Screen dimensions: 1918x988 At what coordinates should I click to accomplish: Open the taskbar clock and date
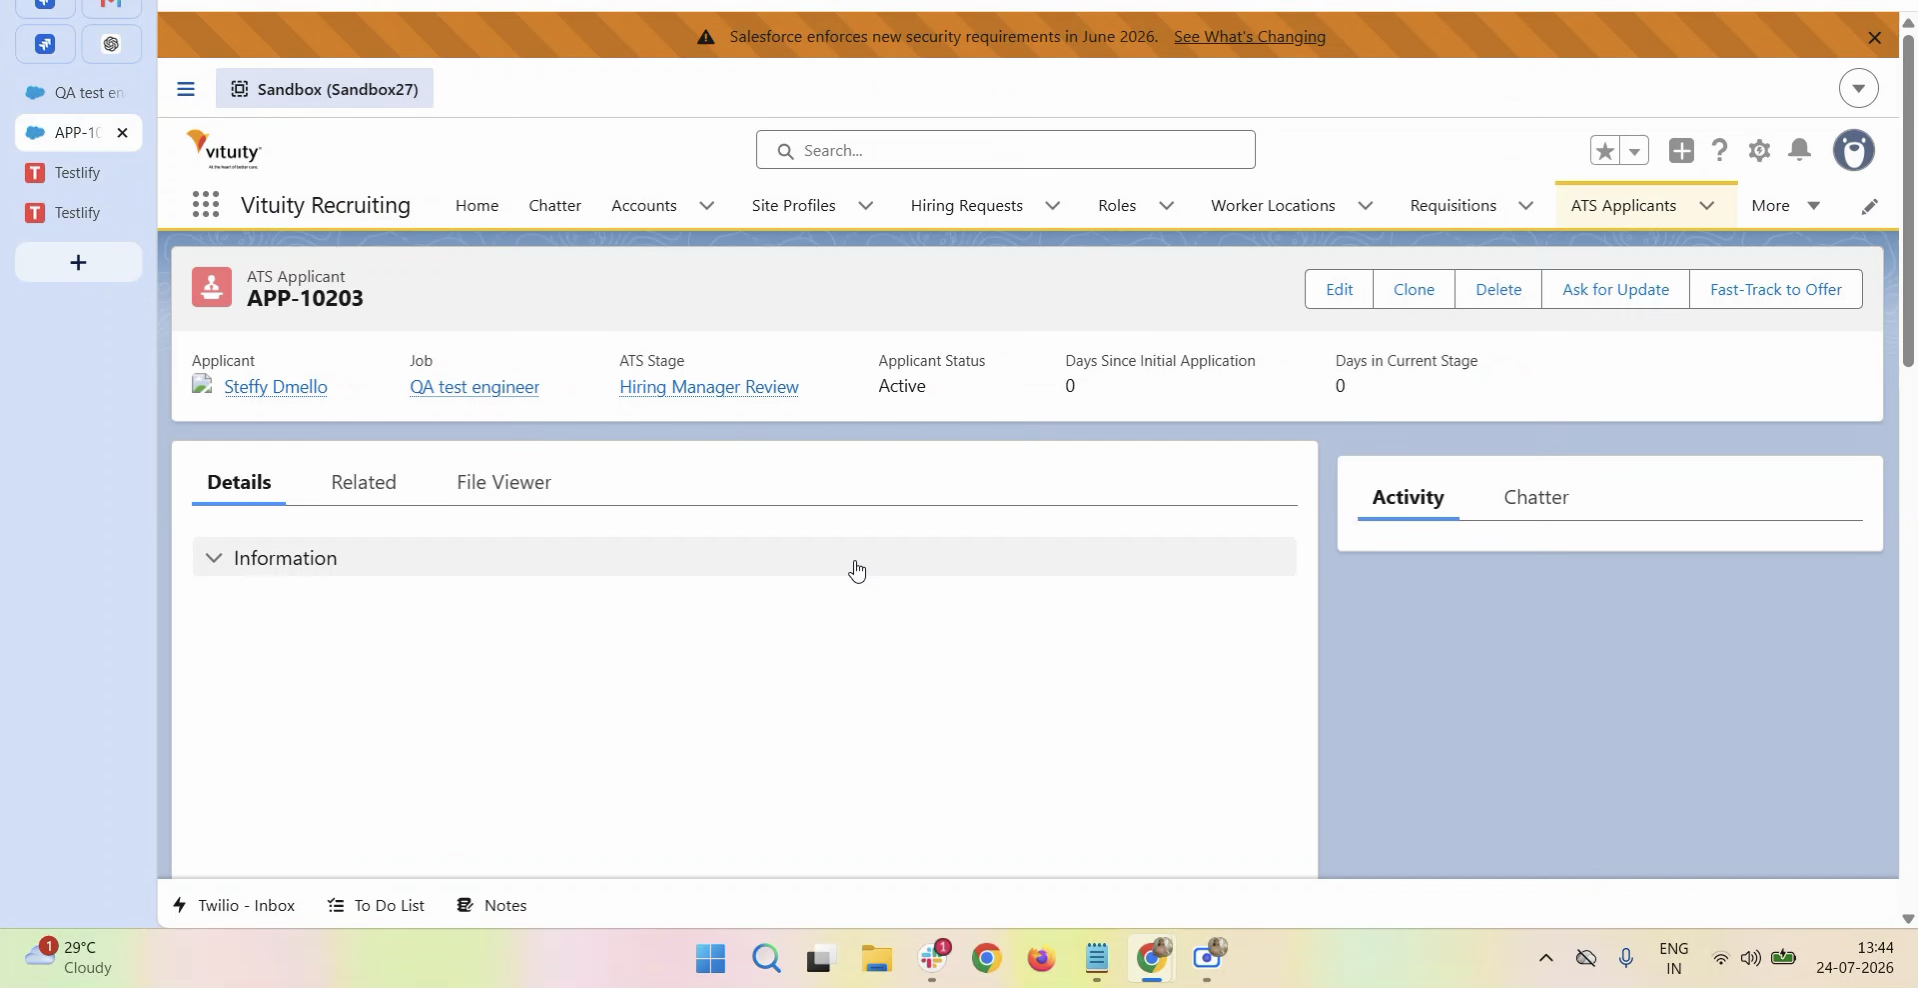tap(1855, 958)
